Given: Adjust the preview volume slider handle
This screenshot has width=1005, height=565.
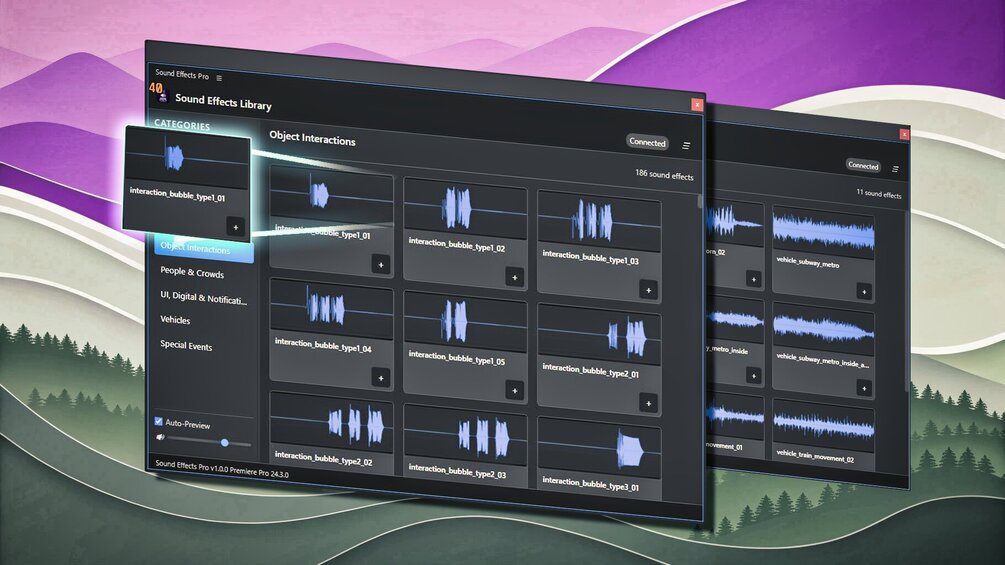Looking at the screenshot, I should pyautogui.click(x=224, y=443).
